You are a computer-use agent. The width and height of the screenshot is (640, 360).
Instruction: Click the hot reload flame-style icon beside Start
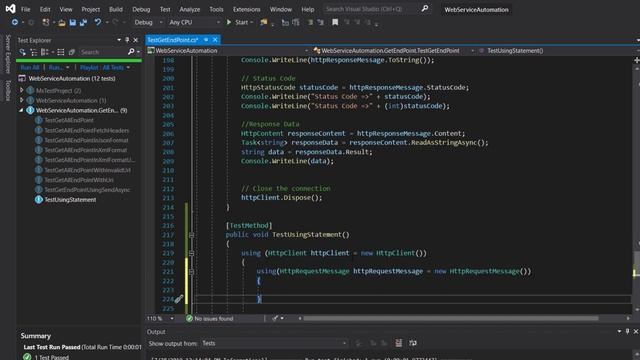pos(264,22)
